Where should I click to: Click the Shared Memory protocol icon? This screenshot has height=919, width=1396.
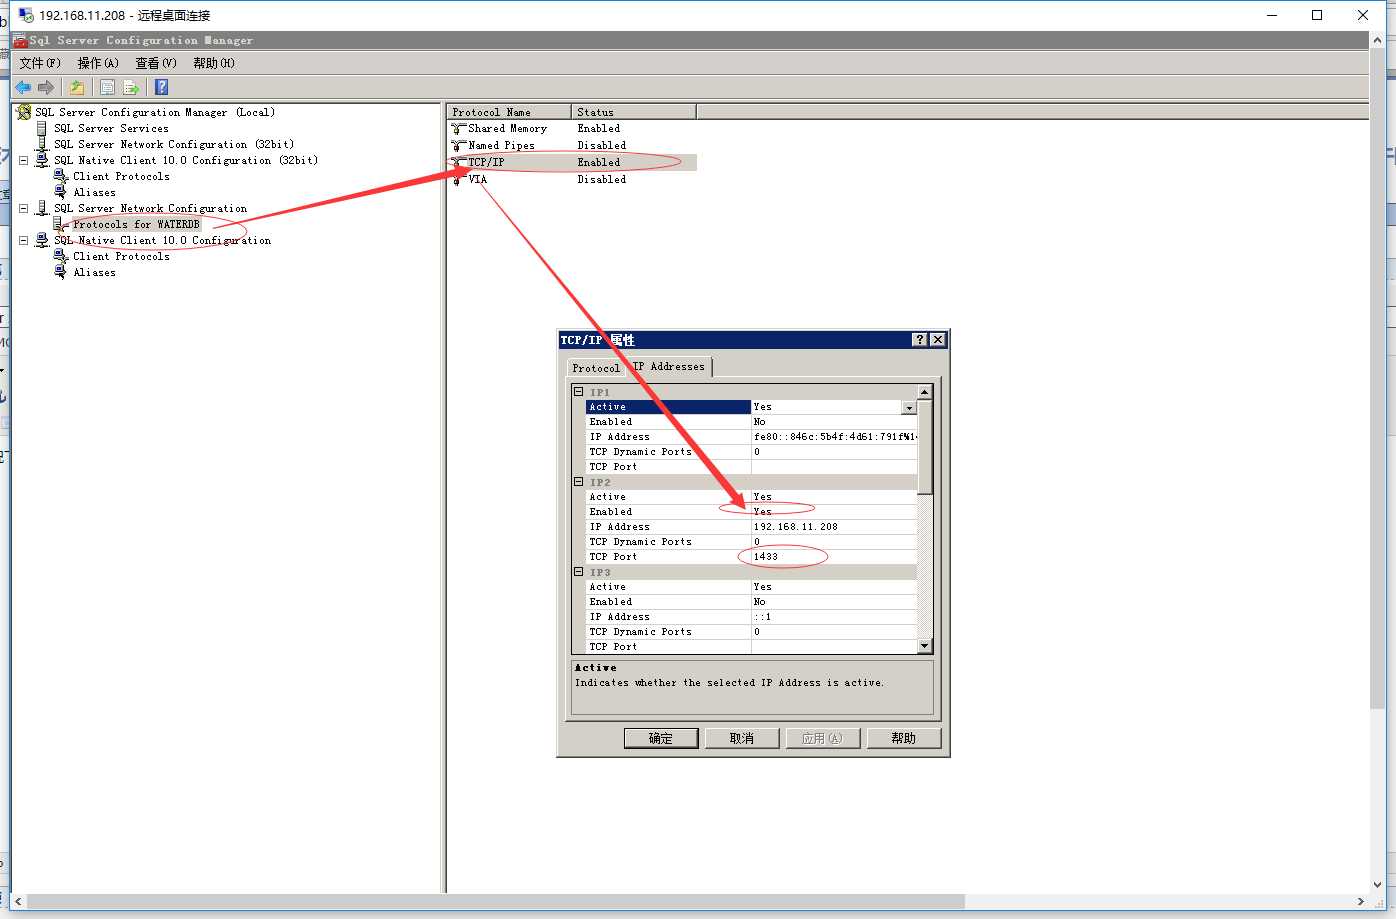[x=459, y=128]
